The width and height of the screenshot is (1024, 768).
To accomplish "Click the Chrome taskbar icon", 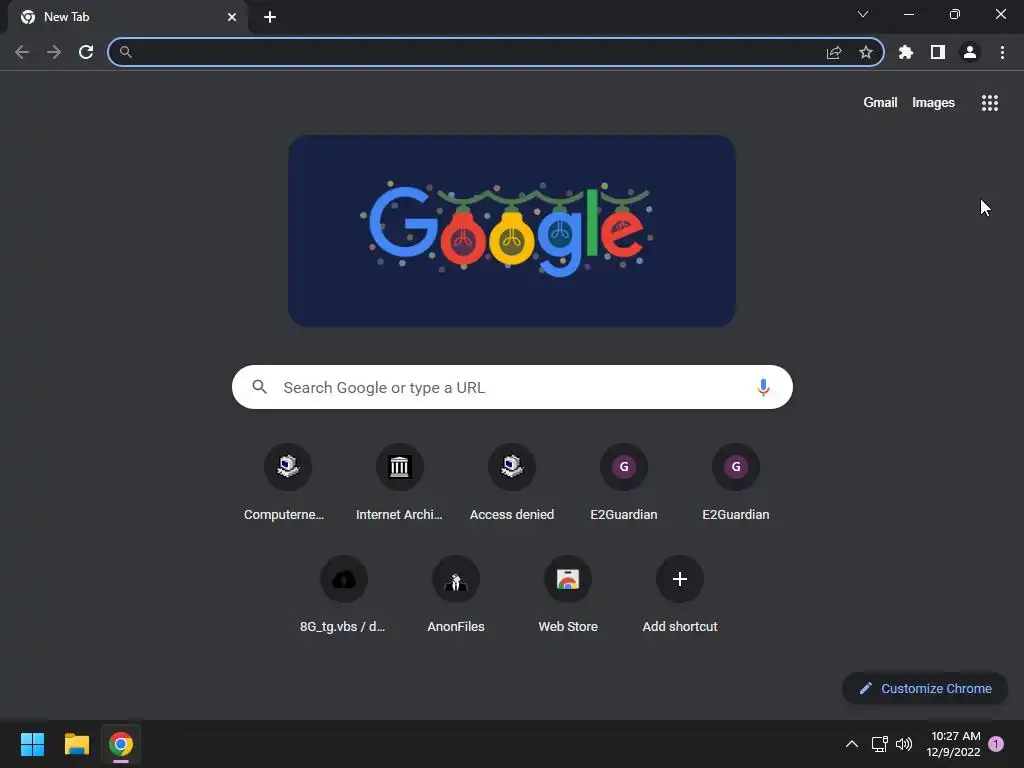I will (x=121, y=744).
